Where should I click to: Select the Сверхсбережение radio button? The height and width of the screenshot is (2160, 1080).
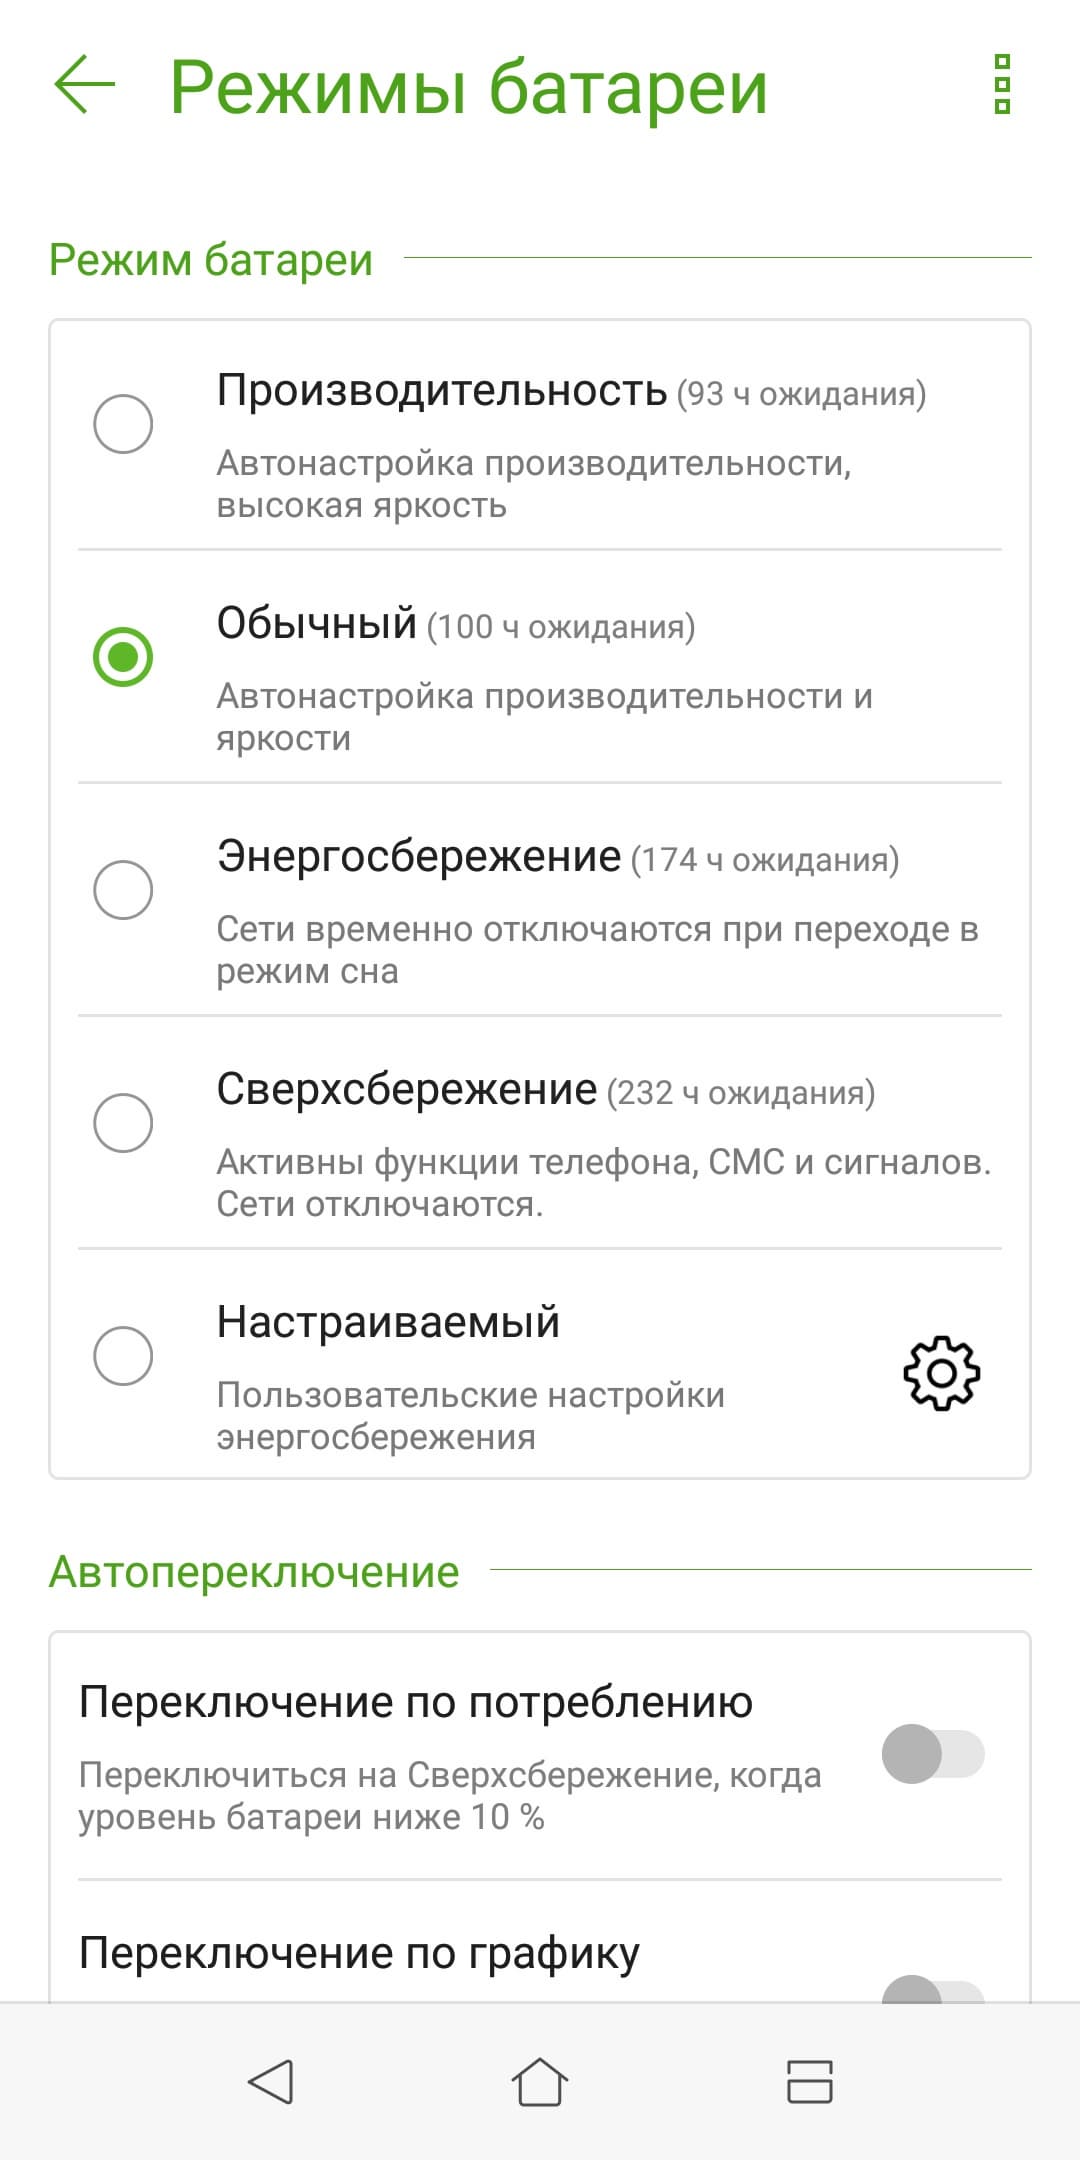point(123,1123)
